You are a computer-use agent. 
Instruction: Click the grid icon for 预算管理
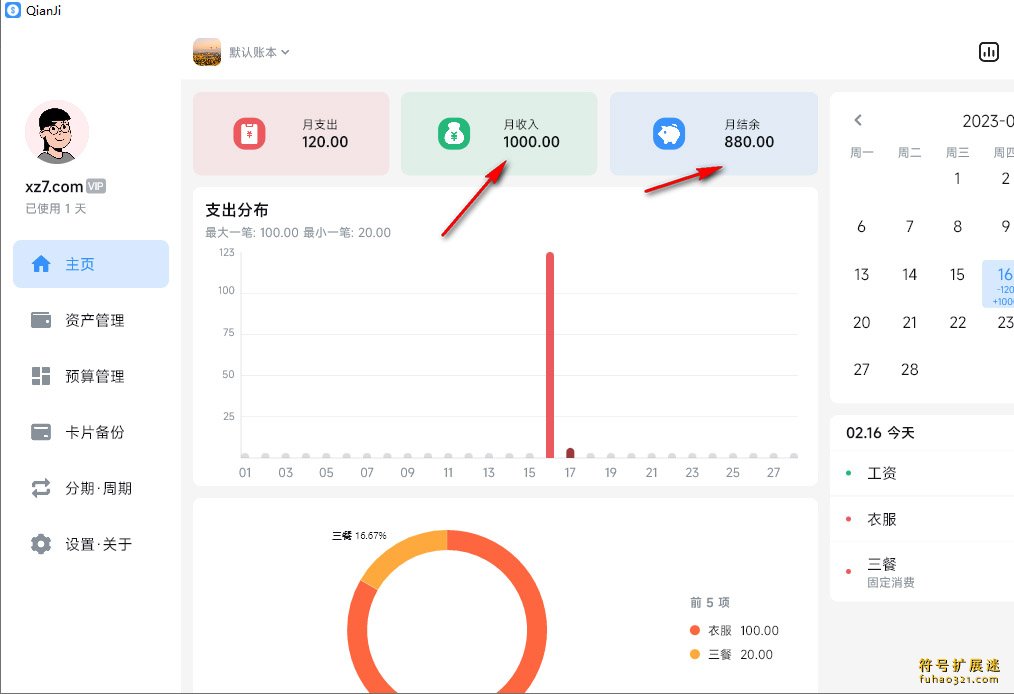41,376
